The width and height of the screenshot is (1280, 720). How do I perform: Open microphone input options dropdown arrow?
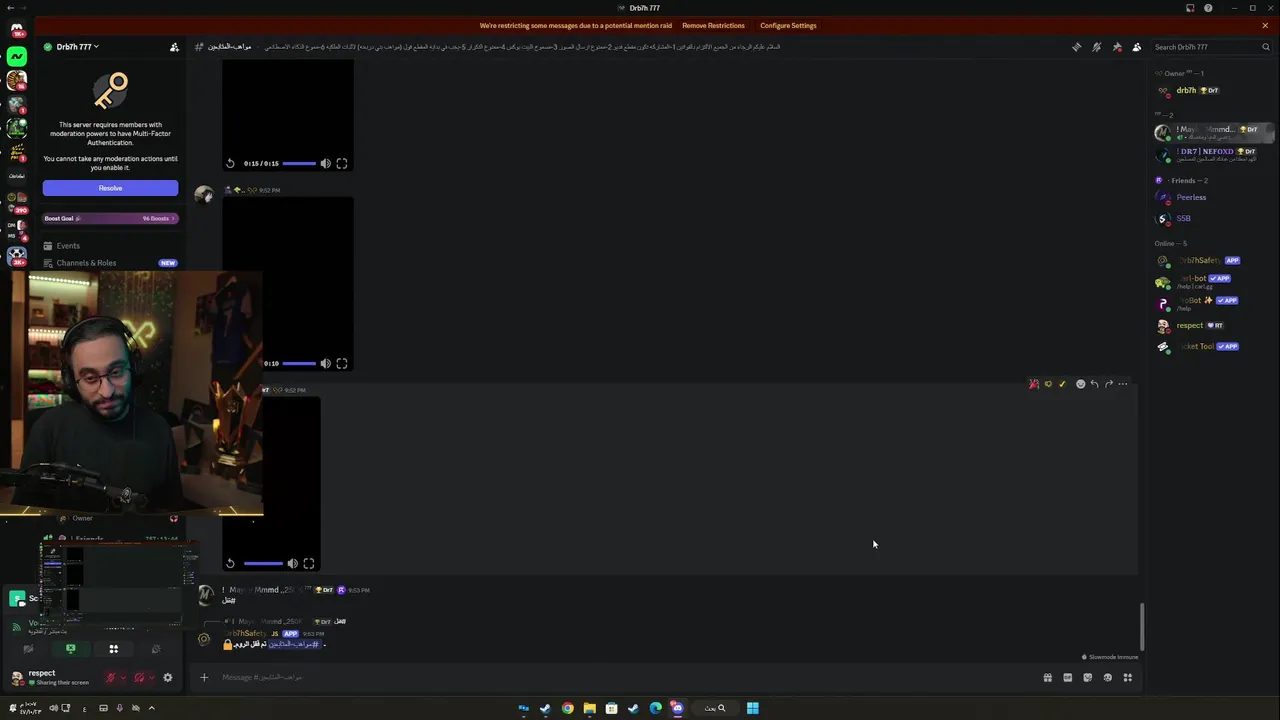123,677
